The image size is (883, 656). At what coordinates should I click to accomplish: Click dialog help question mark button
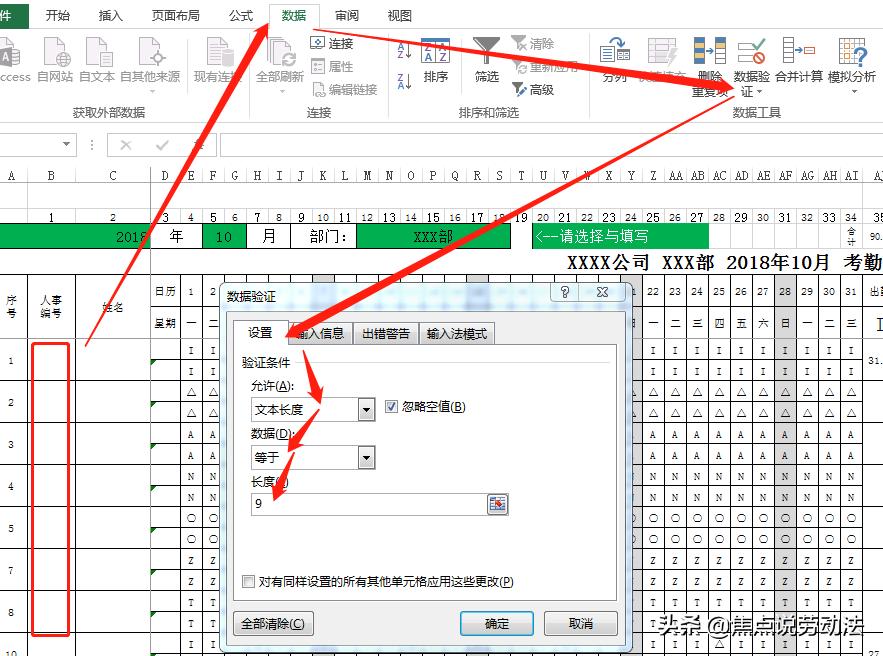coord(565,292)
